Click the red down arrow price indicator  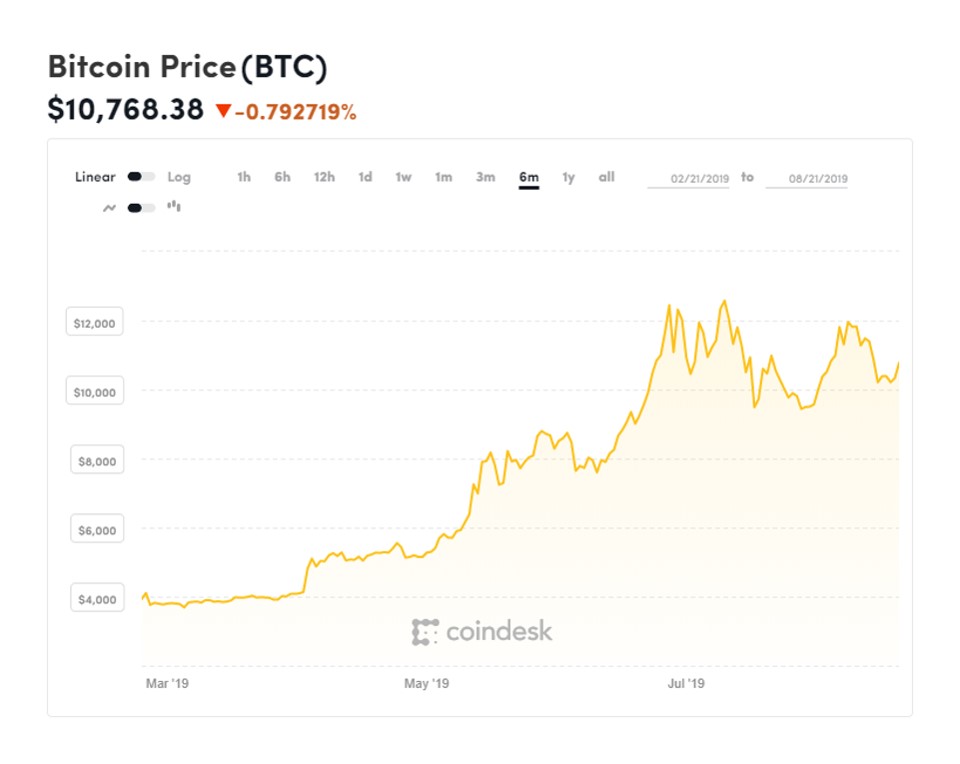point(223,111)
